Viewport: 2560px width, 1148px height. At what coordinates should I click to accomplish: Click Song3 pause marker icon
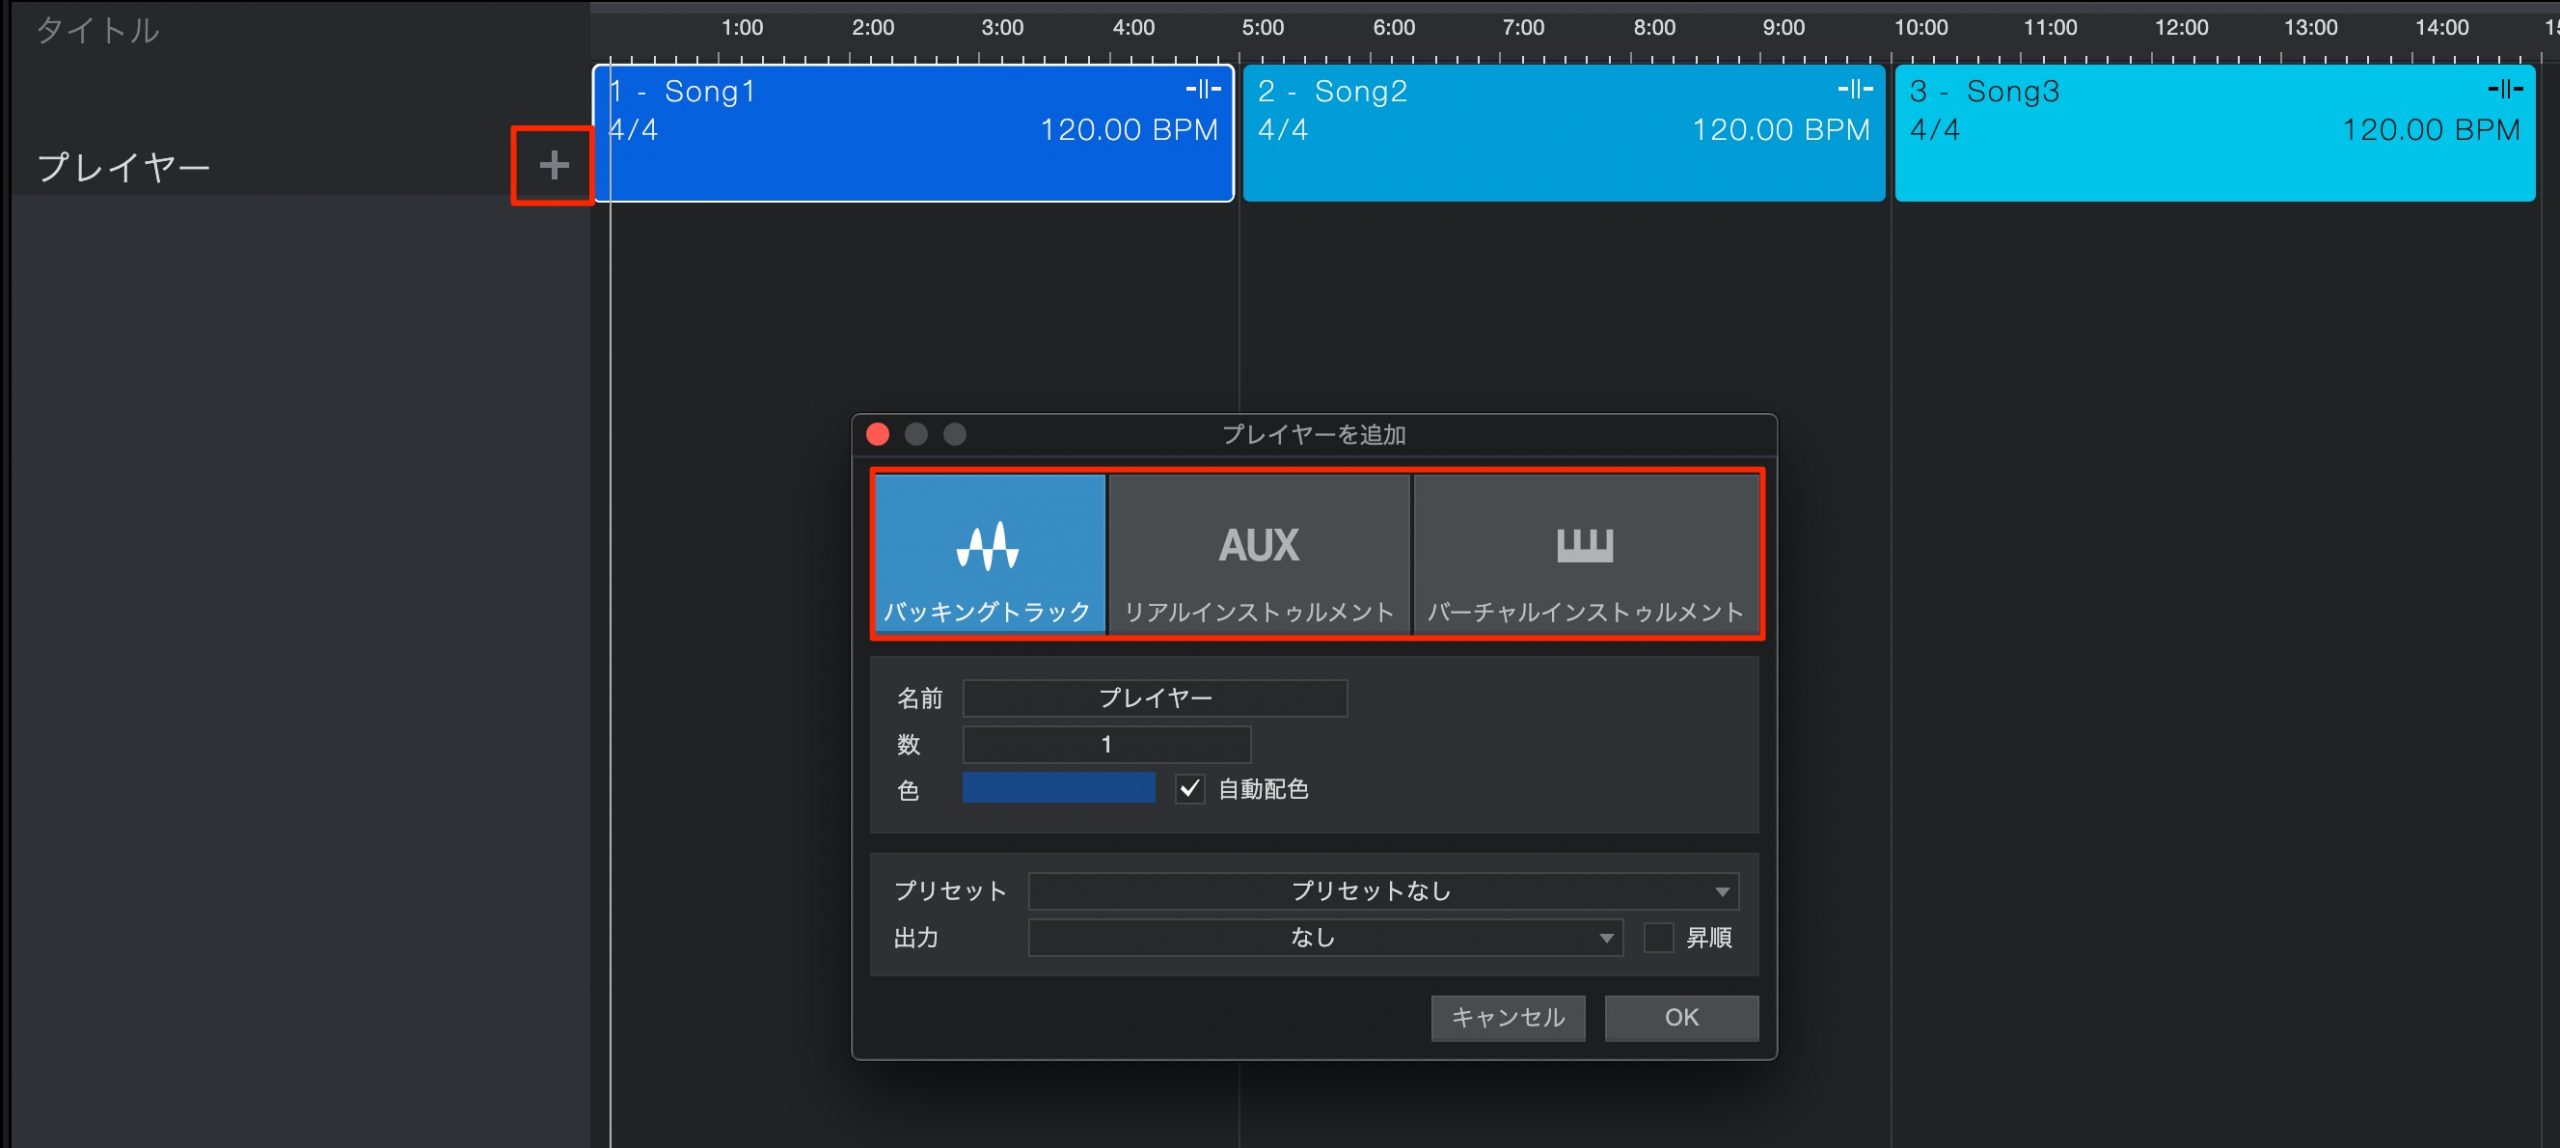[x=2505, y=89]
